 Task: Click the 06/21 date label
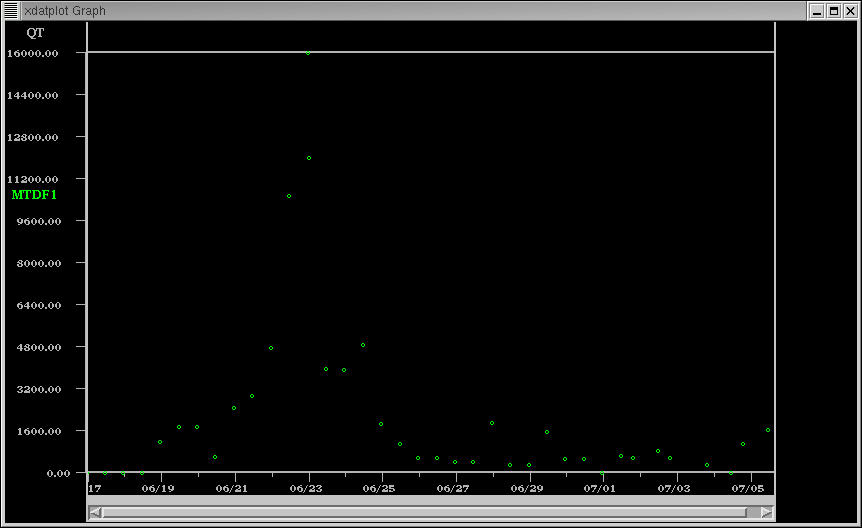pyautogui.click(x=231, y=488)
